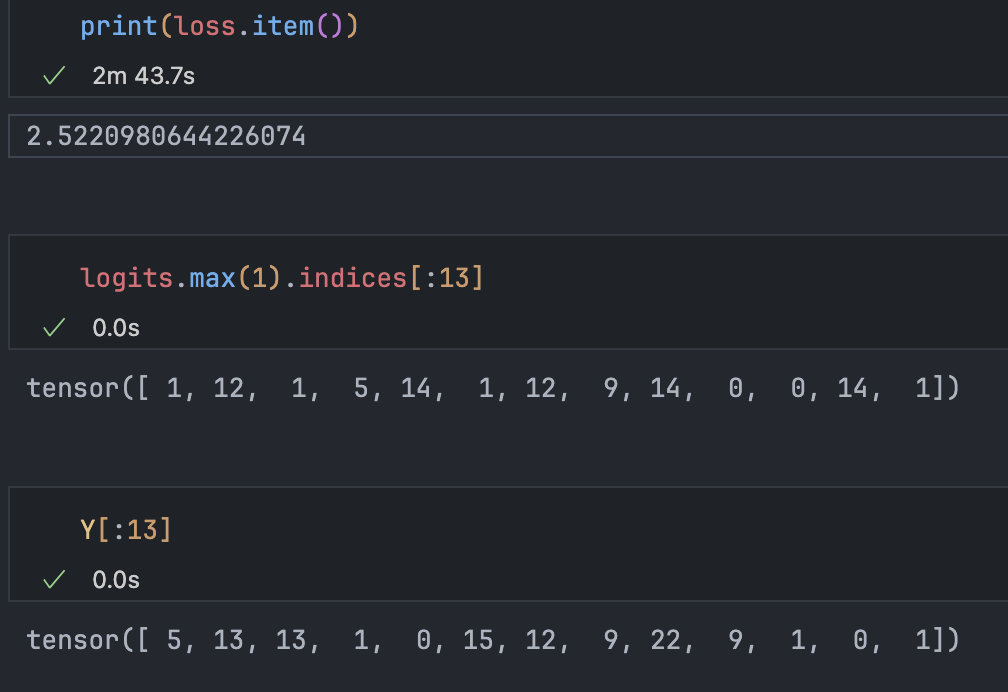Click the slice number 13 after indices
This screenshot has height=692, width=1008.
tap(453, 278)
